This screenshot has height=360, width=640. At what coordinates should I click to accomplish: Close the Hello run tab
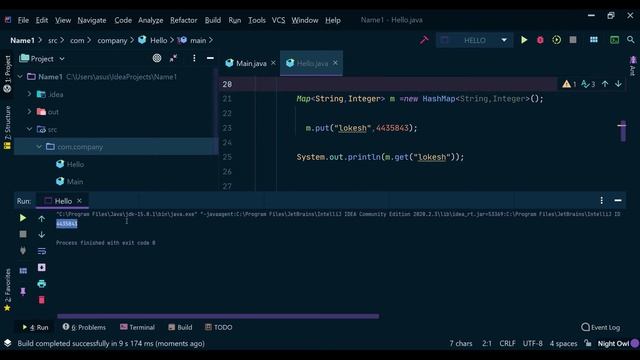tap(79, 201)
